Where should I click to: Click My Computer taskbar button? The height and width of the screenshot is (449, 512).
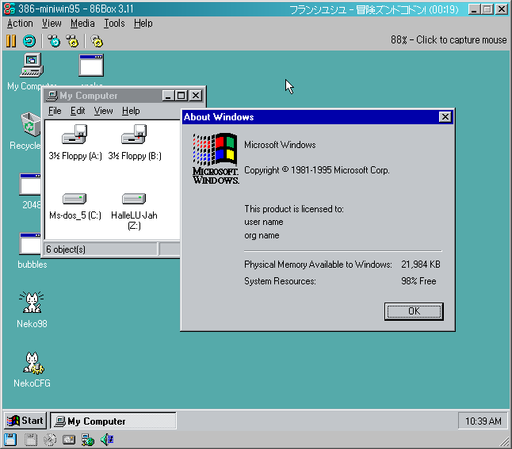point(113,421)
